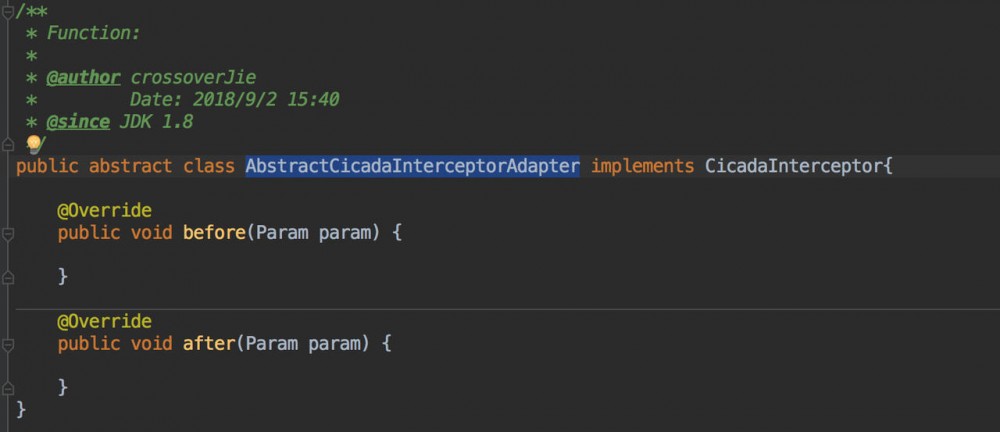Click the JDK 1.8 text in Javadoc
Image resolution: width=1000 pixels, height=432 pixels.
(x=156, y=122)
